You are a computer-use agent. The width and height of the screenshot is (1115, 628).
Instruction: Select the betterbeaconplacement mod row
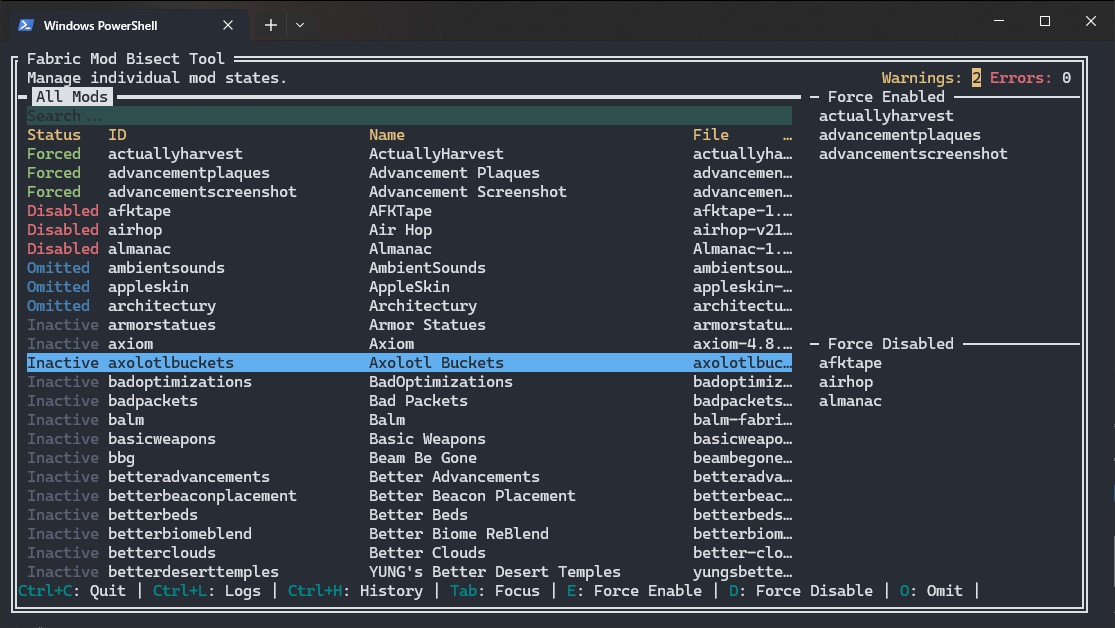coord(409,496)
